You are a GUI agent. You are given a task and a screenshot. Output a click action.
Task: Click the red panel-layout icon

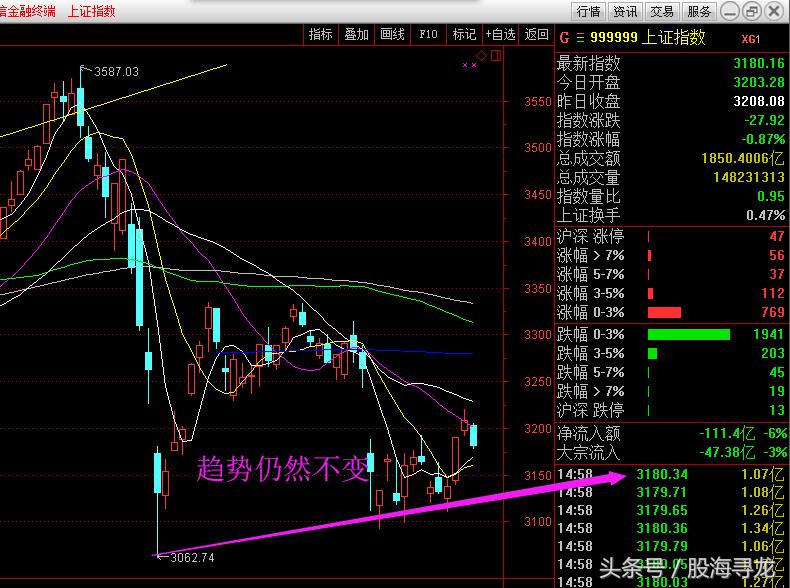pyautogui.click(x=496, y=55)
